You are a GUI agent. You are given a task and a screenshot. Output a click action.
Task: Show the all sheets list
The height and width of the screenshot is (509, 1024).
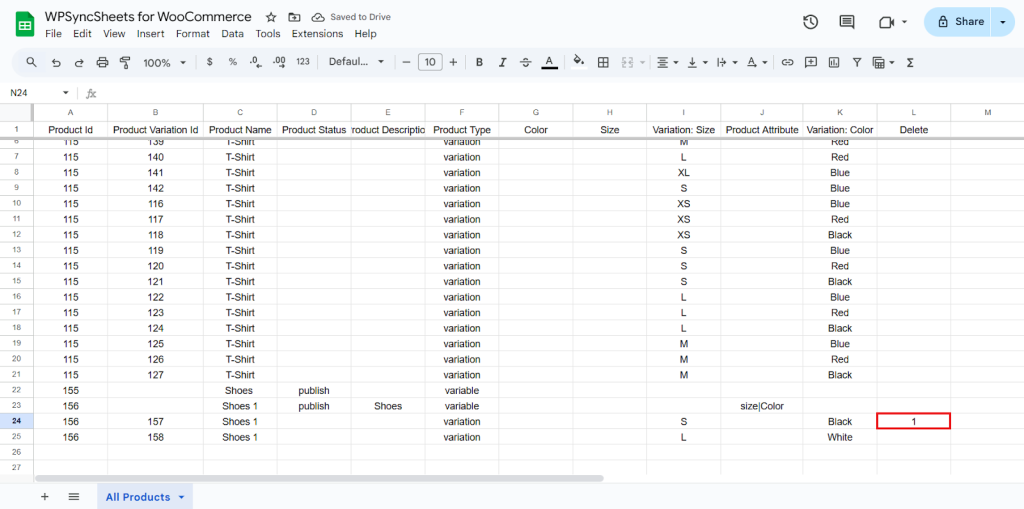click(x=74, y=497)
